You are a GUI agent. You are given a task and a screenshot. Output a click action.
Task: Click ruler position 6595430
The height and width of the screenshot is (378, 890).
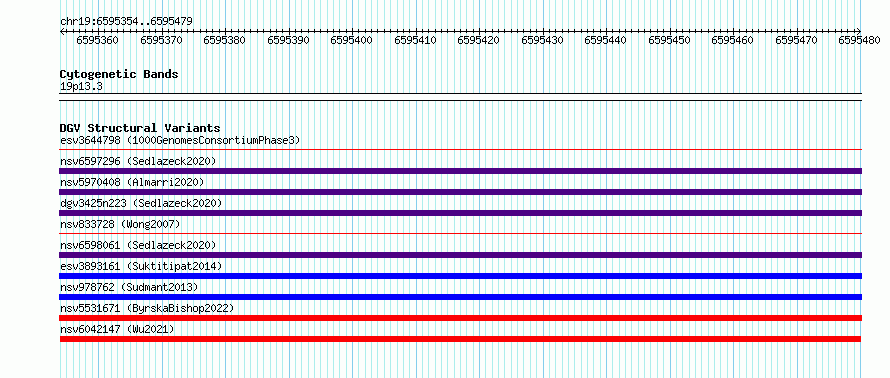point(543,40)
